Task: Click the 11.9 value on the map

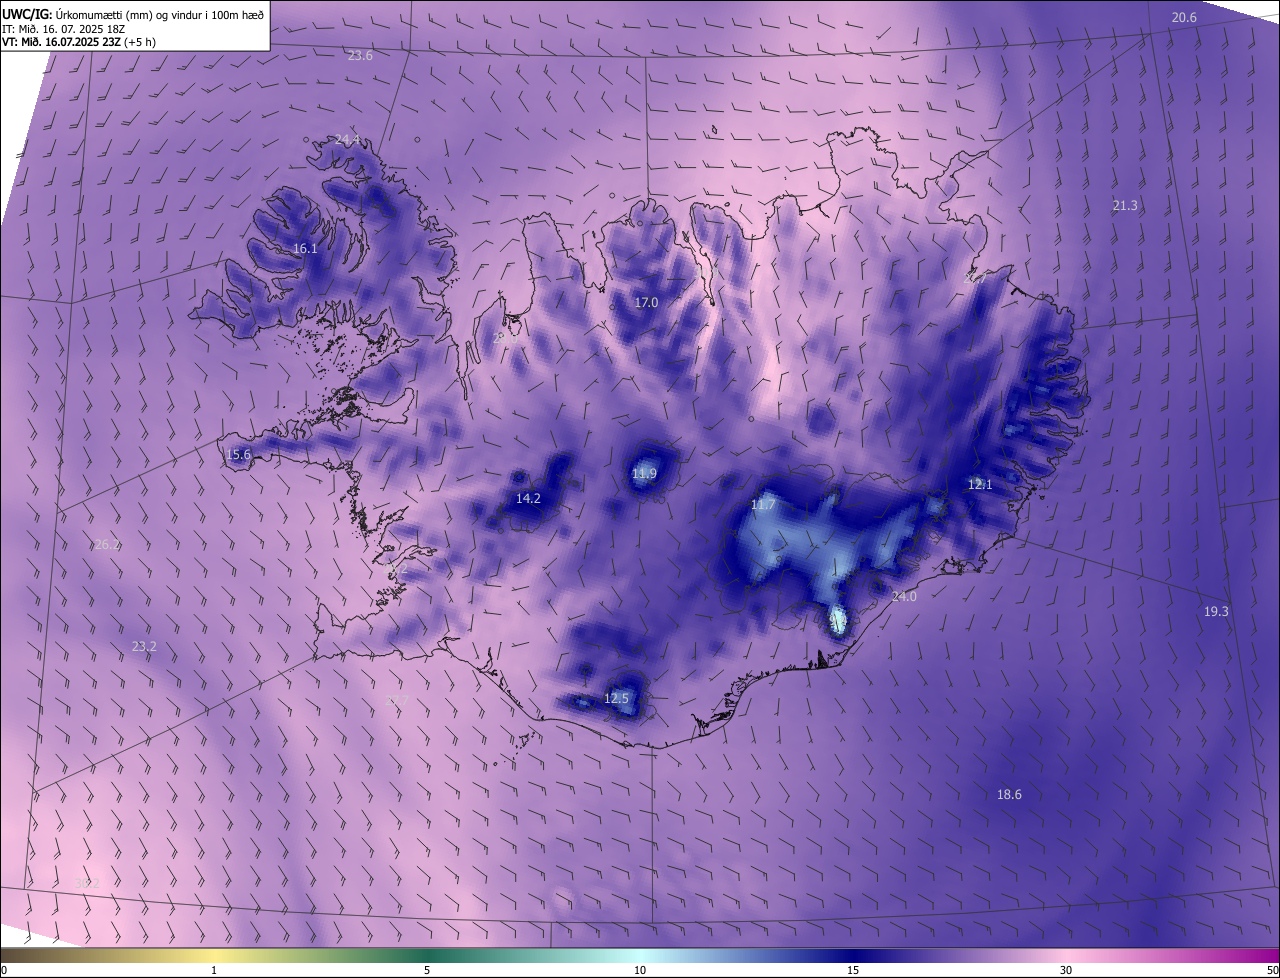Action: pyautogui.click(x=644, y=473)
